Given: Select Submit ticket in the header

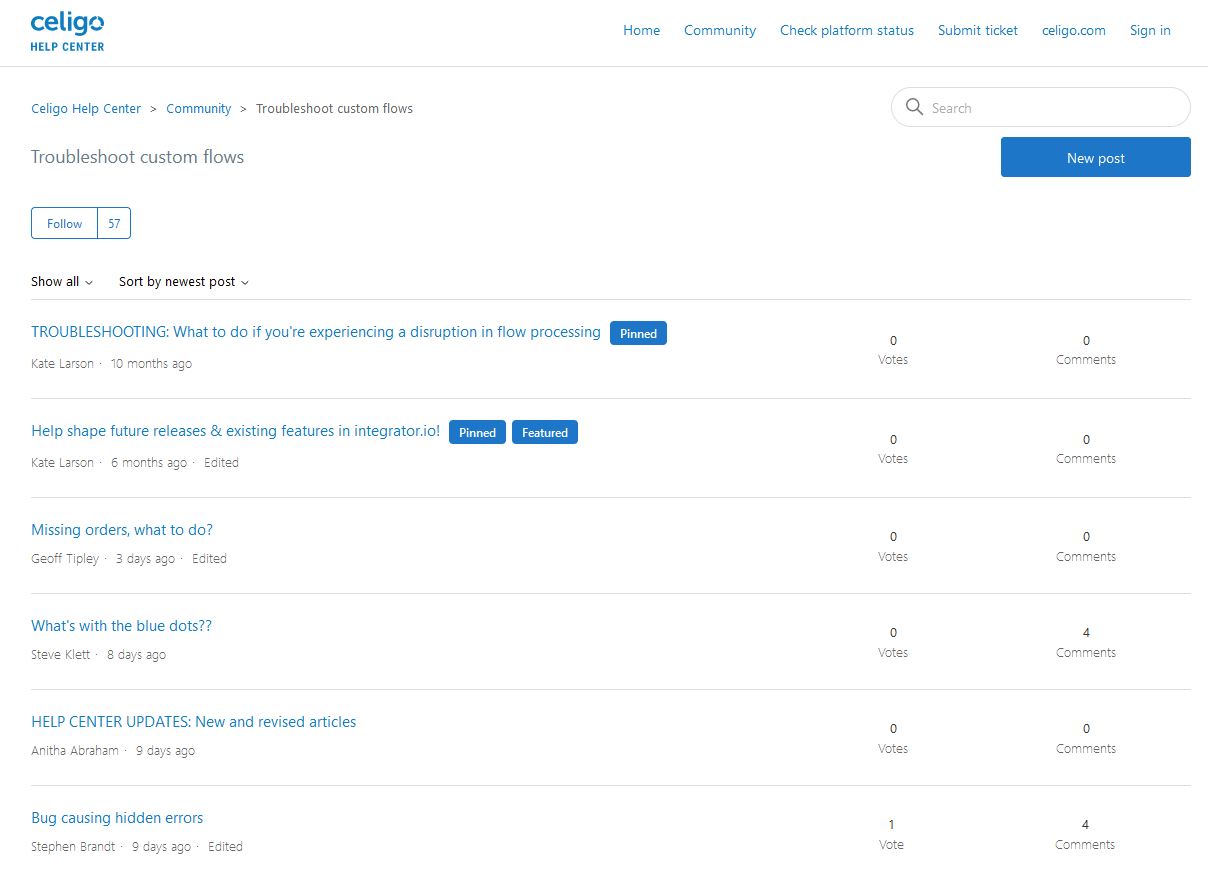Looking at the screenshot, I should pyautogui.click(x=977, y=31).
